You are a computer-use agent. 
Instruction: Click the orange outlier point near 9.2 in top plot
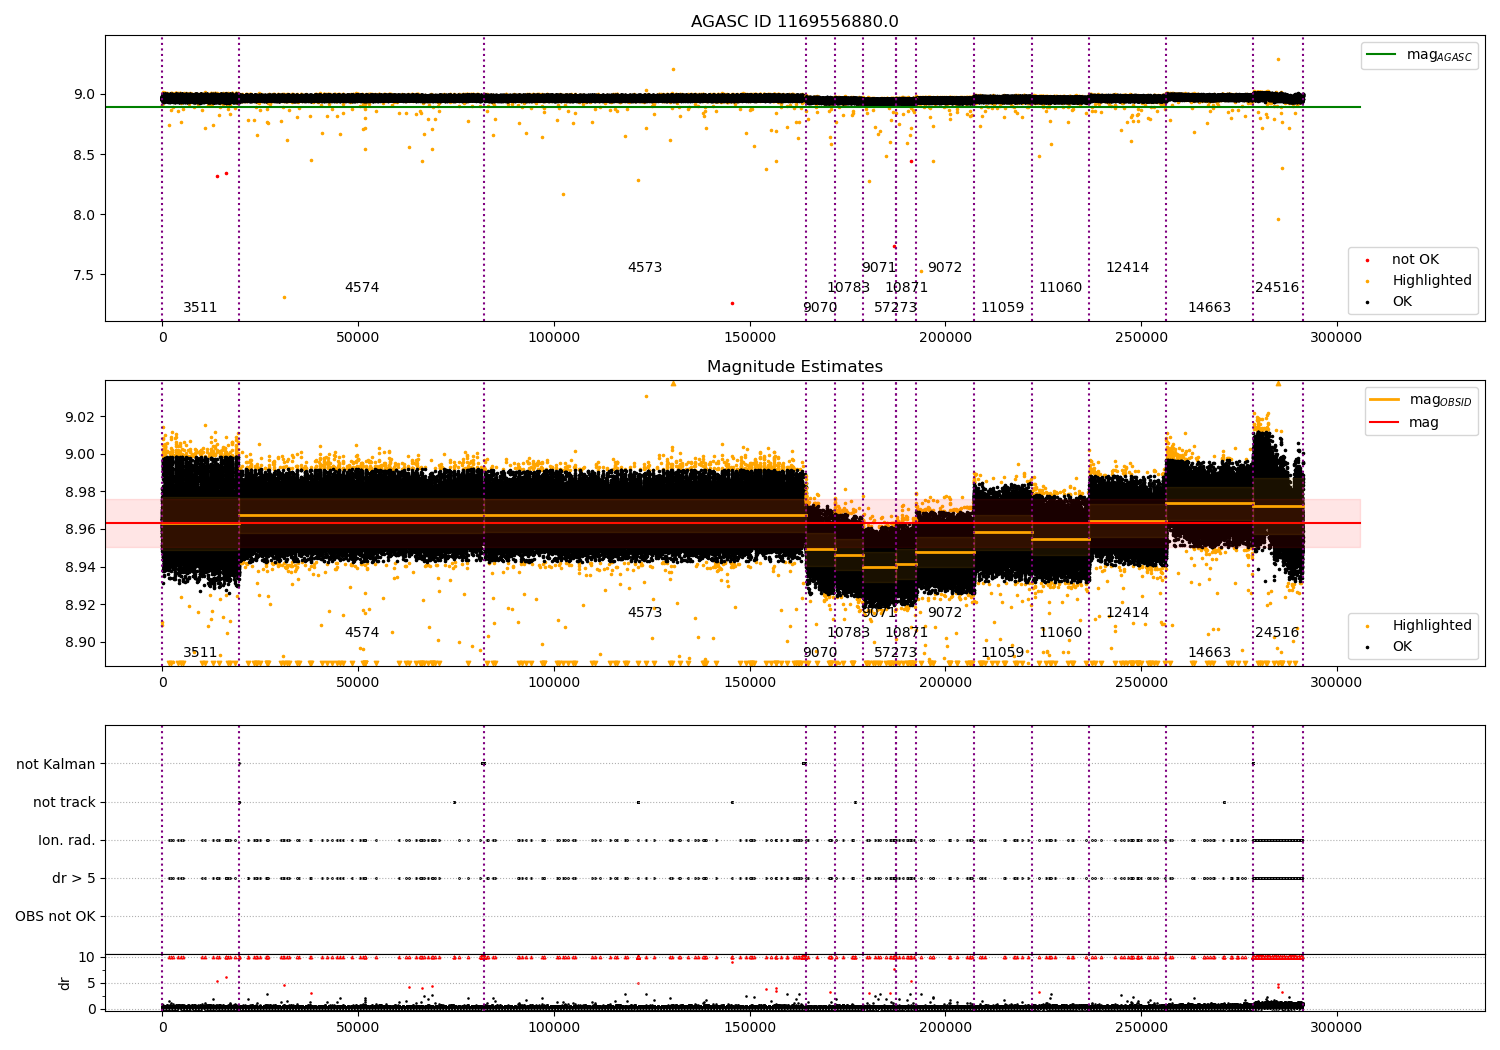point(673,69)
